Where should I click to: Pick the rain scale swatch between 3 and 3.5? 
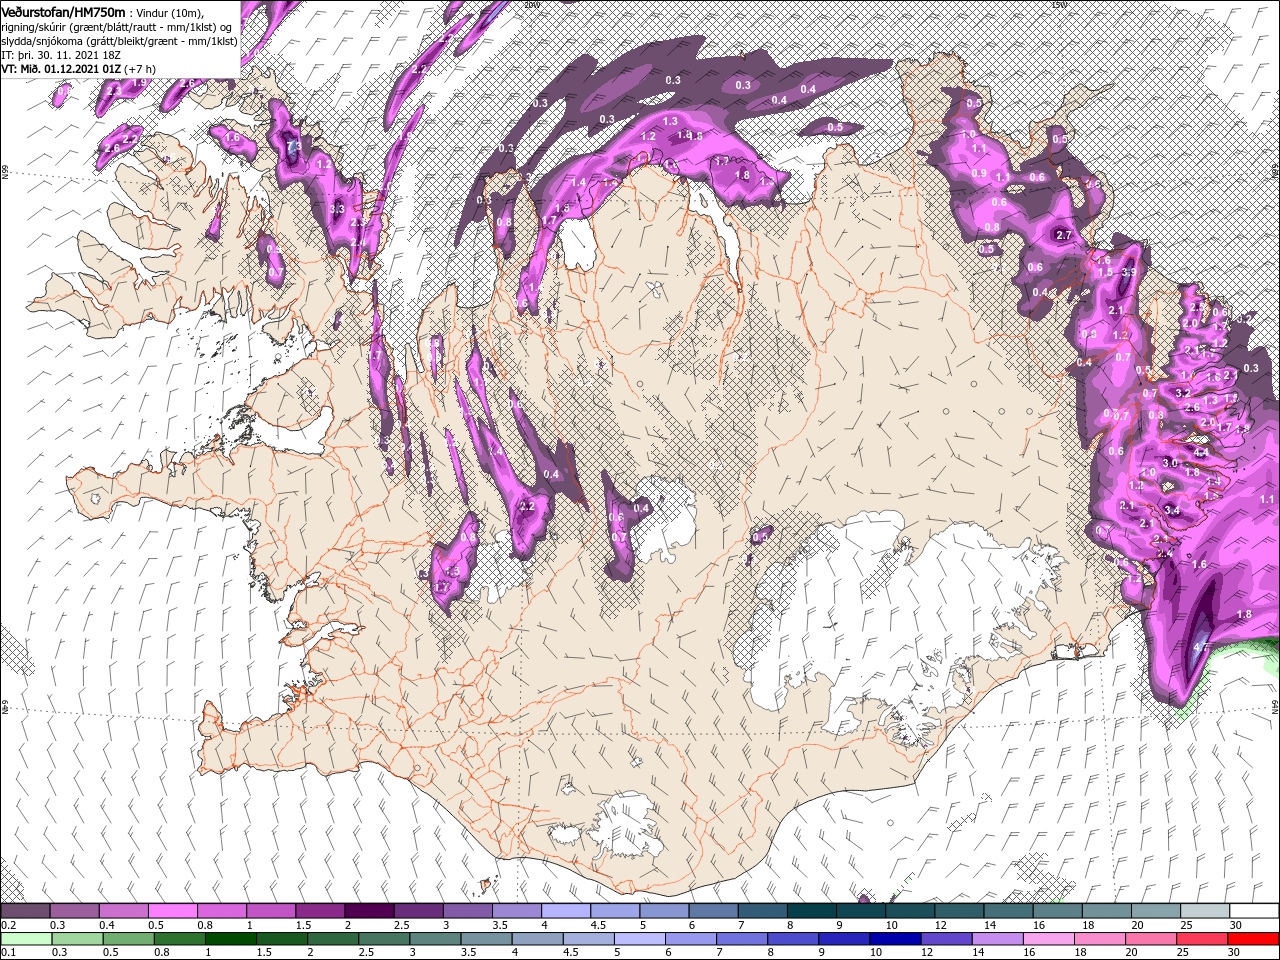[434, 938]
